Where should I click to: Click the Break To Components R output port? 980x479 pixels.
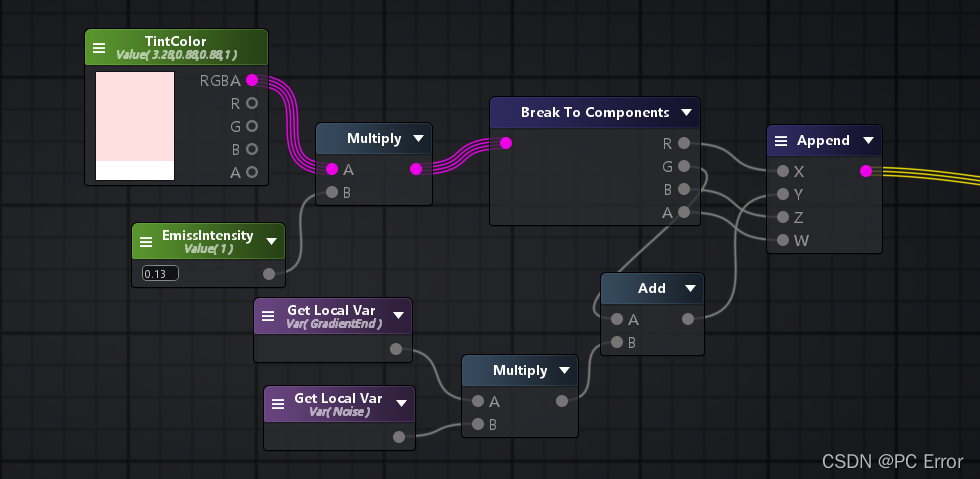684,143
